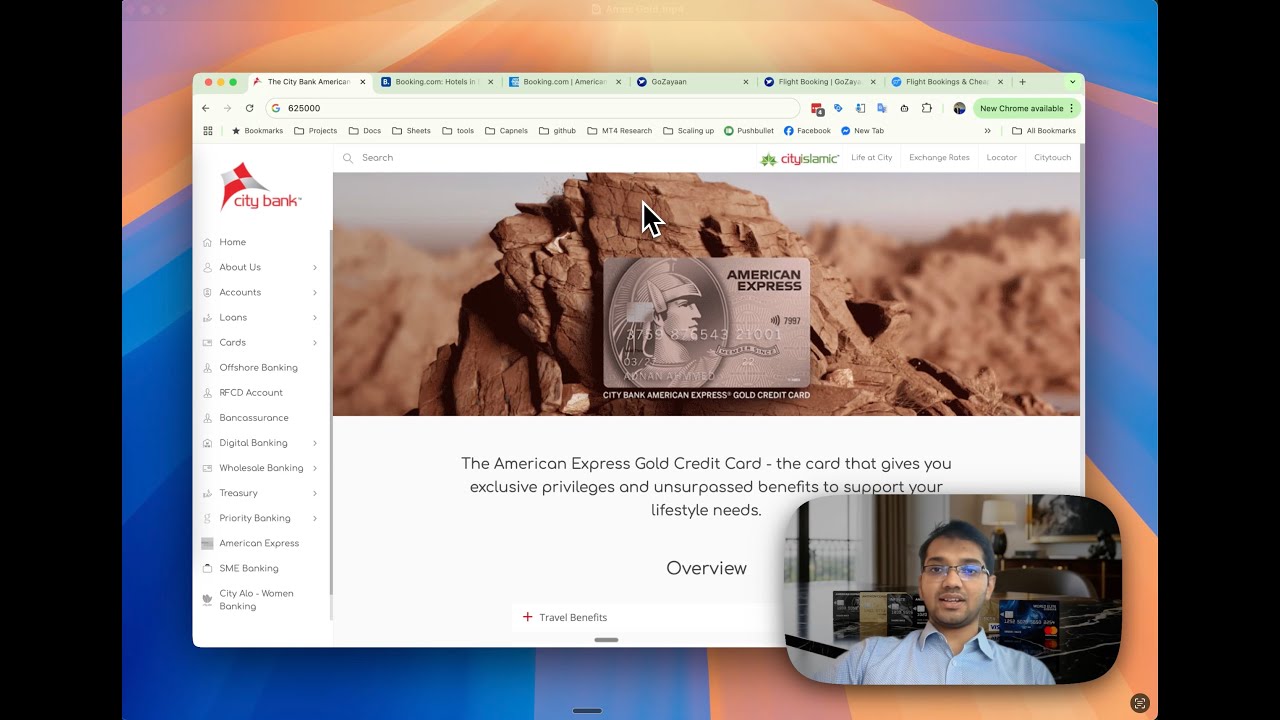Click the About Us person icon
Viewport: 1280px width, 720px height.
[207, 267]
